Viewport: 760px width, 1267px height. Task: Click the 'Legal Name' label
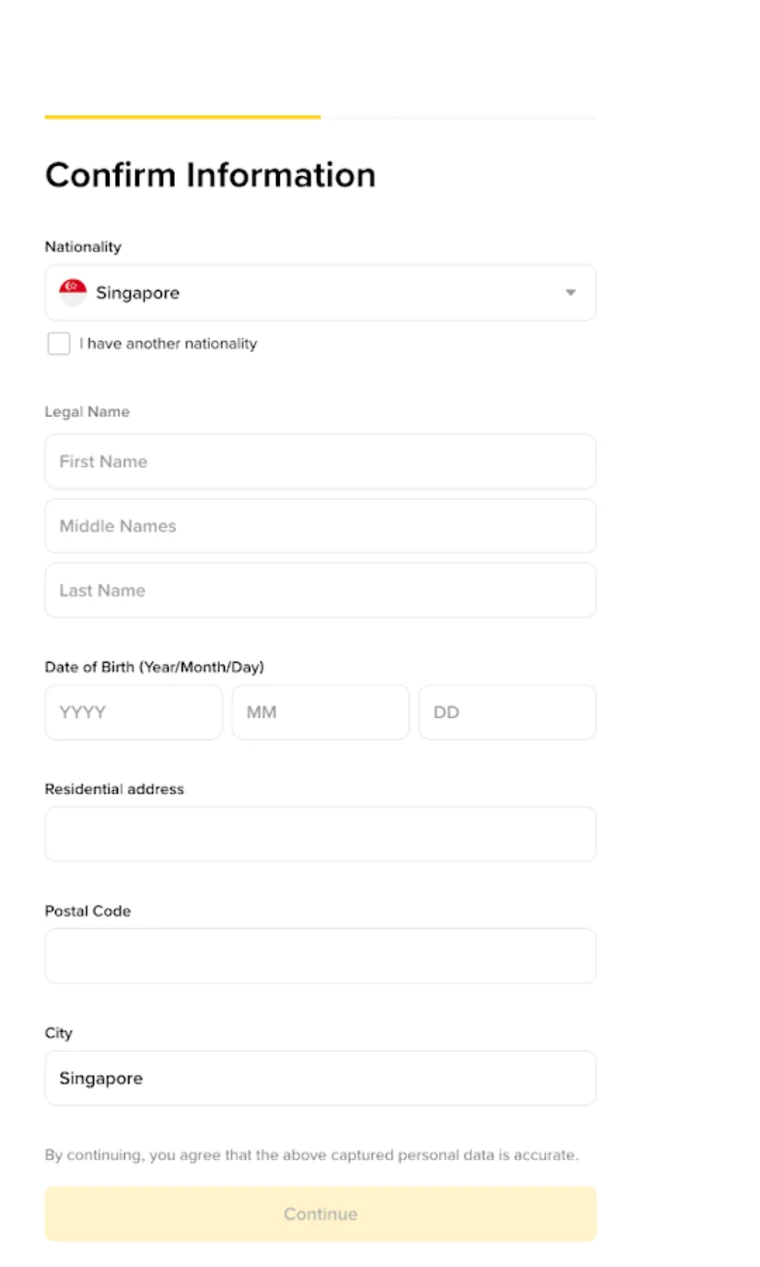(x=87, y=412)
